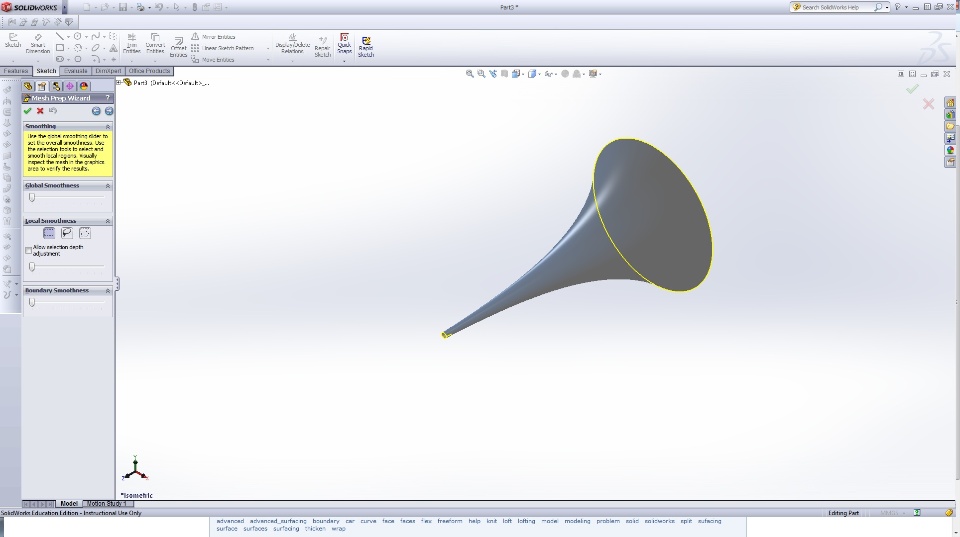This screenshot has height=537, width=960.
Task: Switch to the Sketch tab
Action: [46, 71]
